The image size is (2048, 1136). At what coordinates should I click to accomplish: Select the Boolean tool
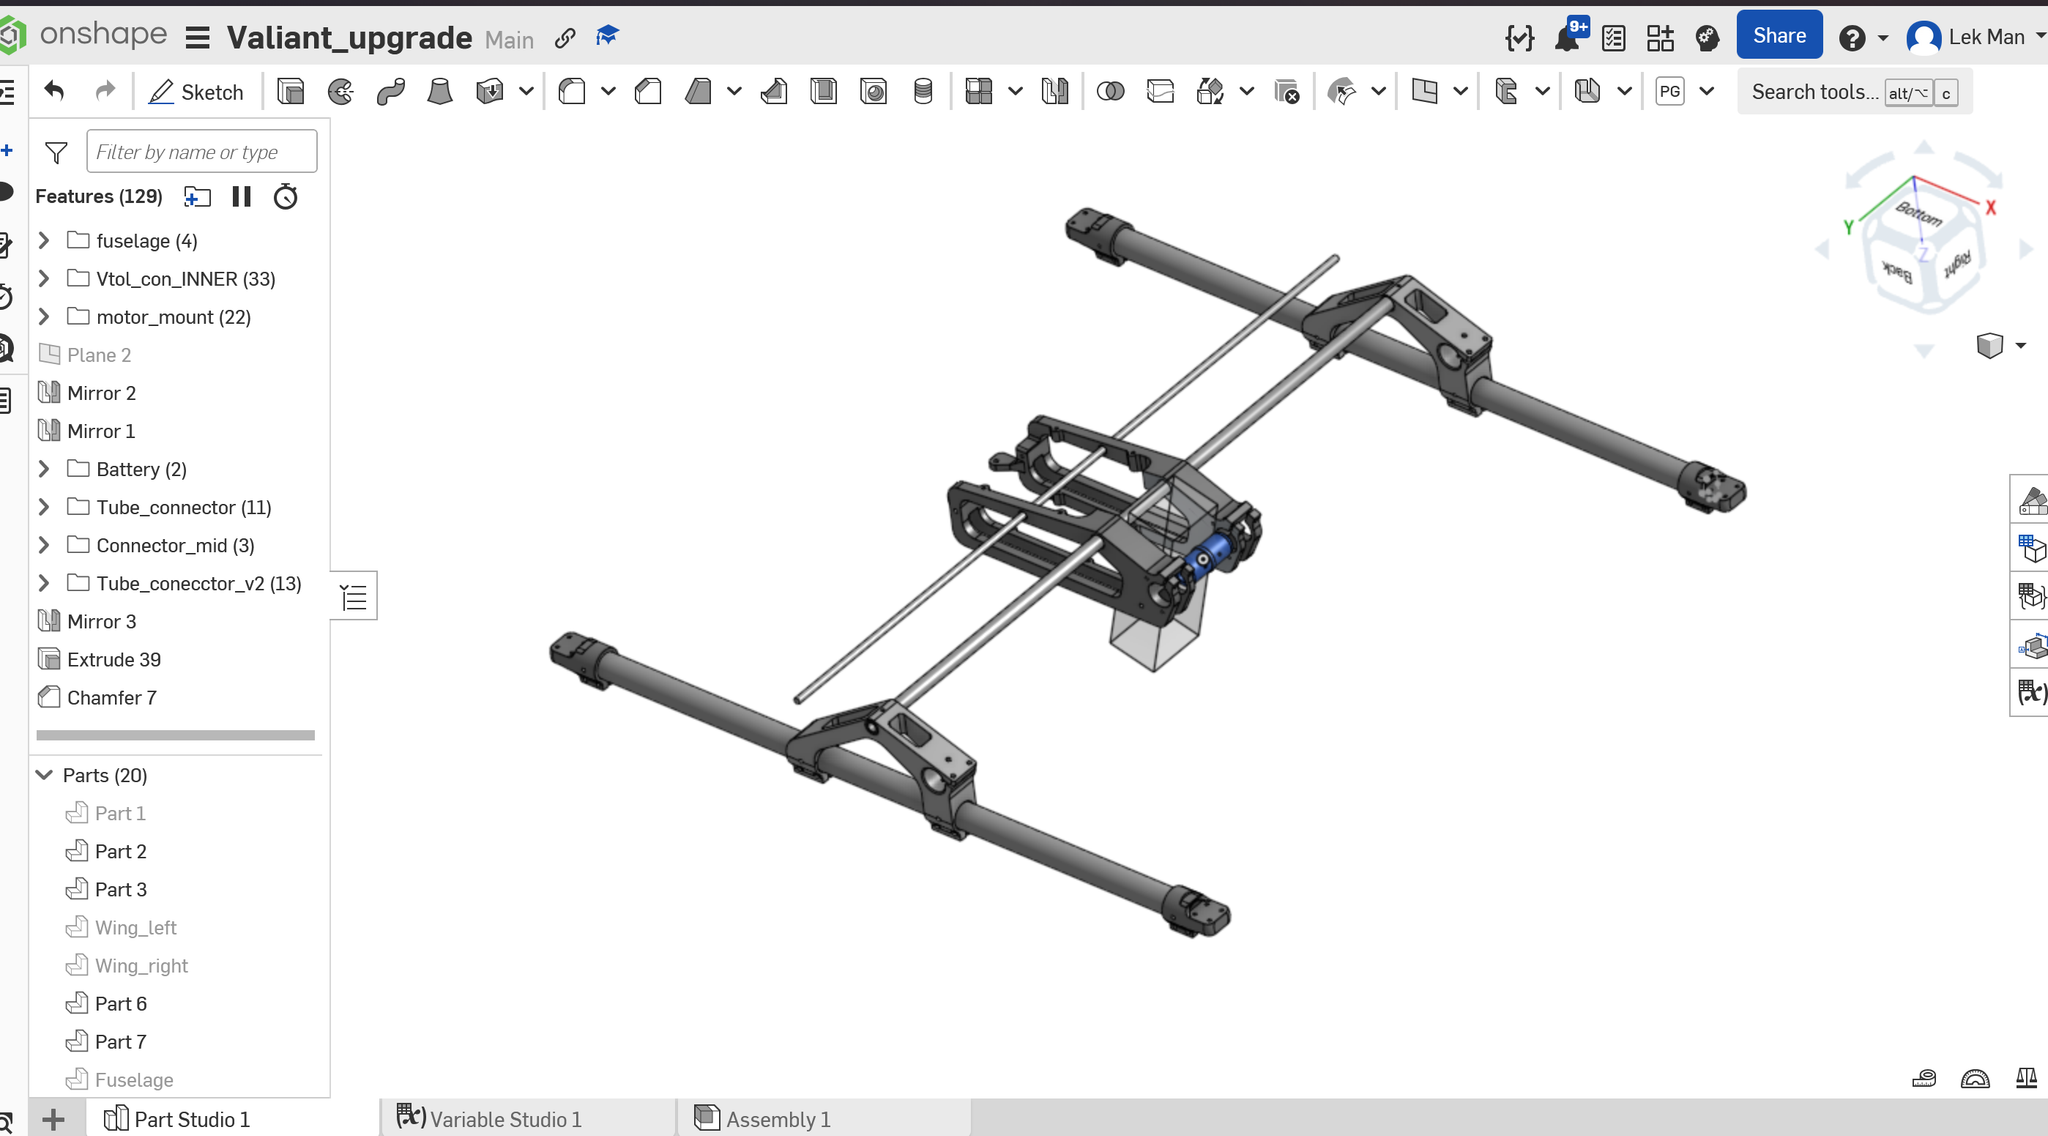[1110, 92]
